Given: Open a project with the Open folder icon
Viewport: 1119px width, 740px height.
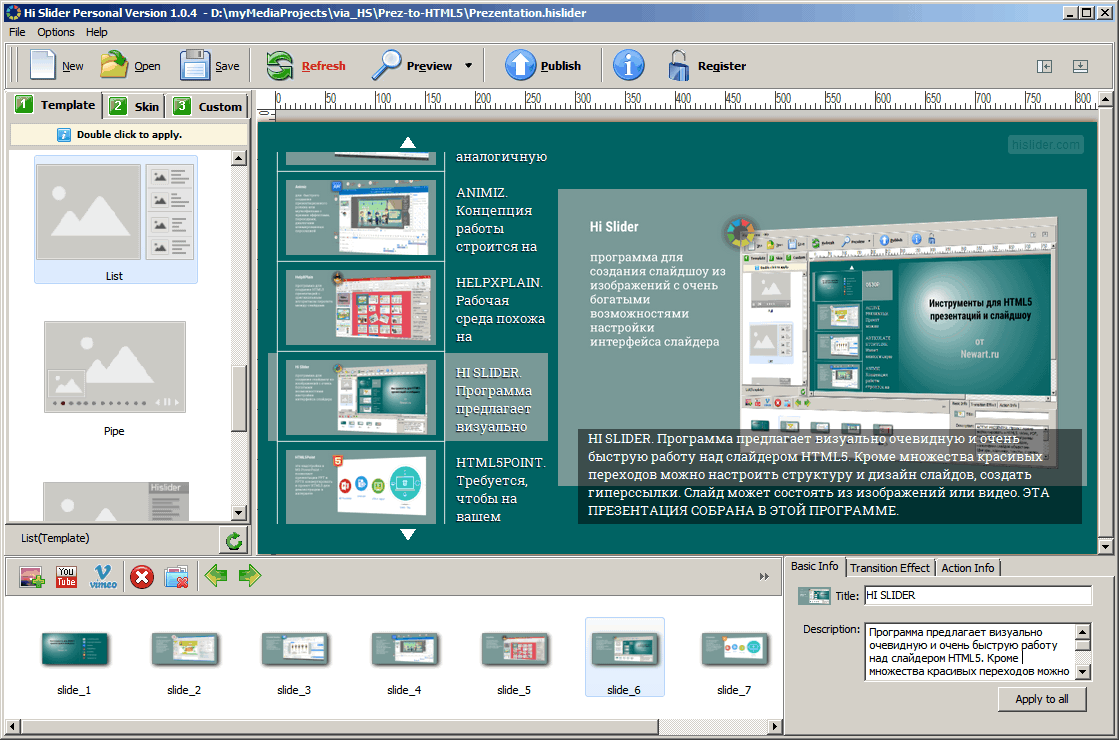Looking at the screenshot, I should [113, 65].
